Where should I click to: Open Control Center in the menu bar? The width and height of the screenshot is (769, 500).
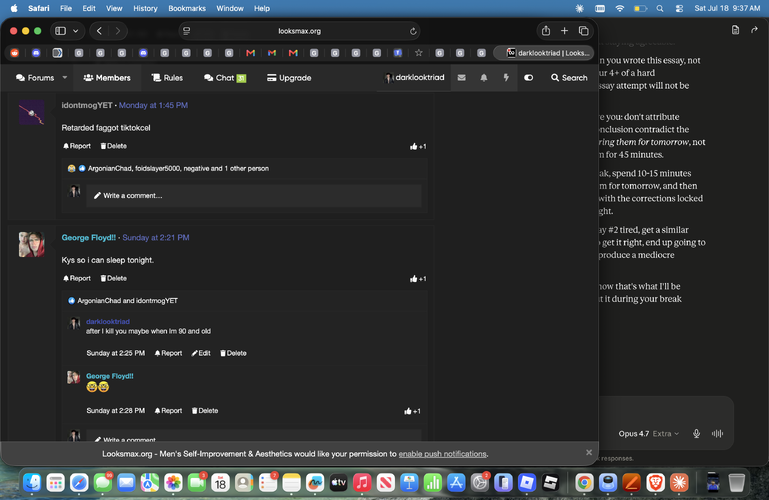point(679,8)
